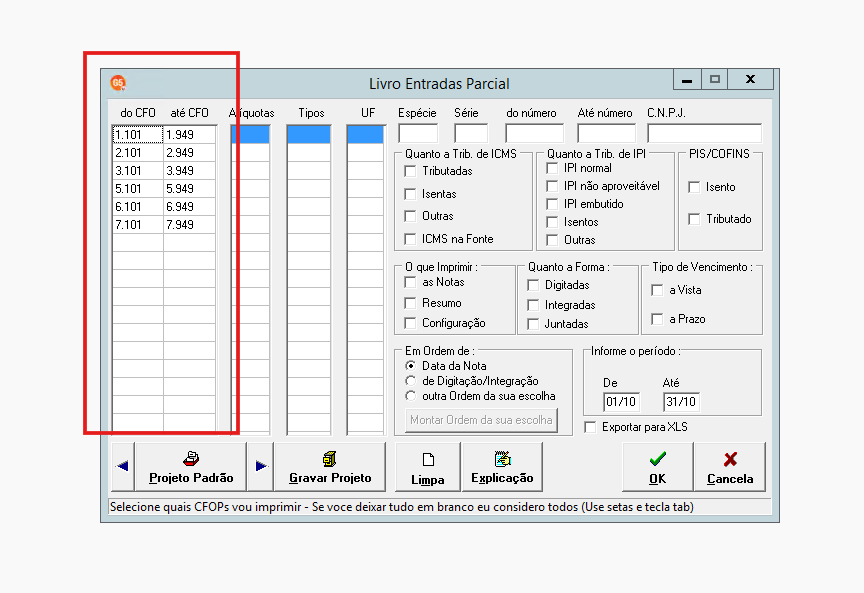
Task: Select do CFO cell 3.101
Action: click(138, 171)
